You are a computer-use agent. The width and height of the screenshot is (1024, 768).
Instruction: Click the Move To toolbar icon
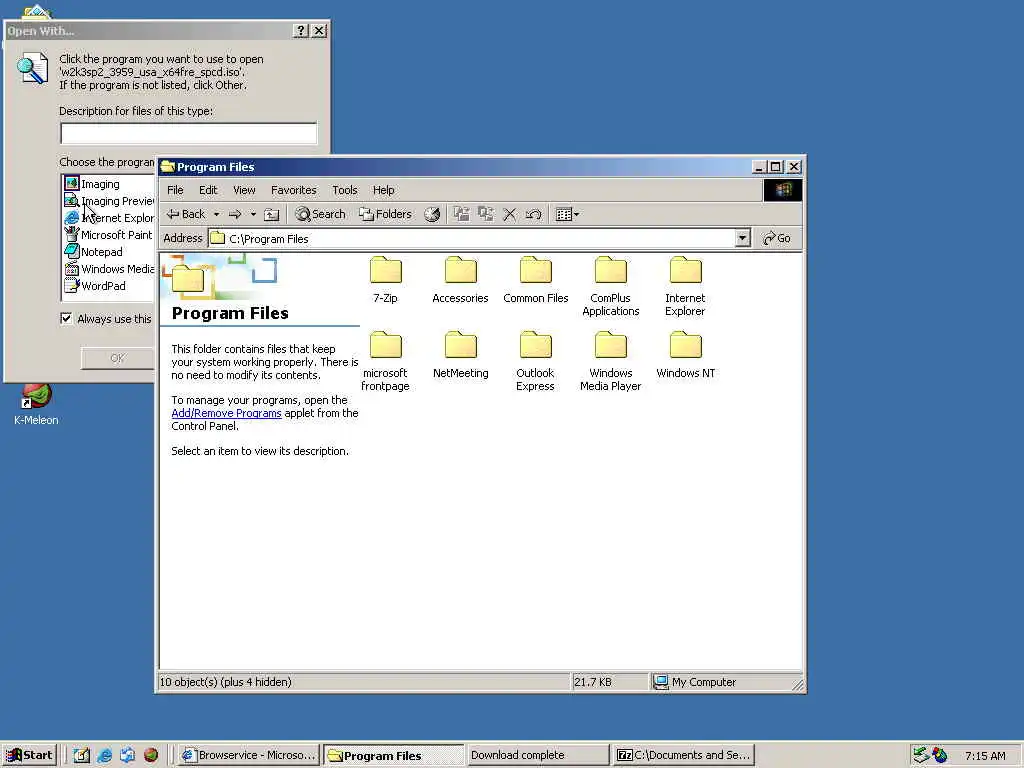[x=462, y=214]
